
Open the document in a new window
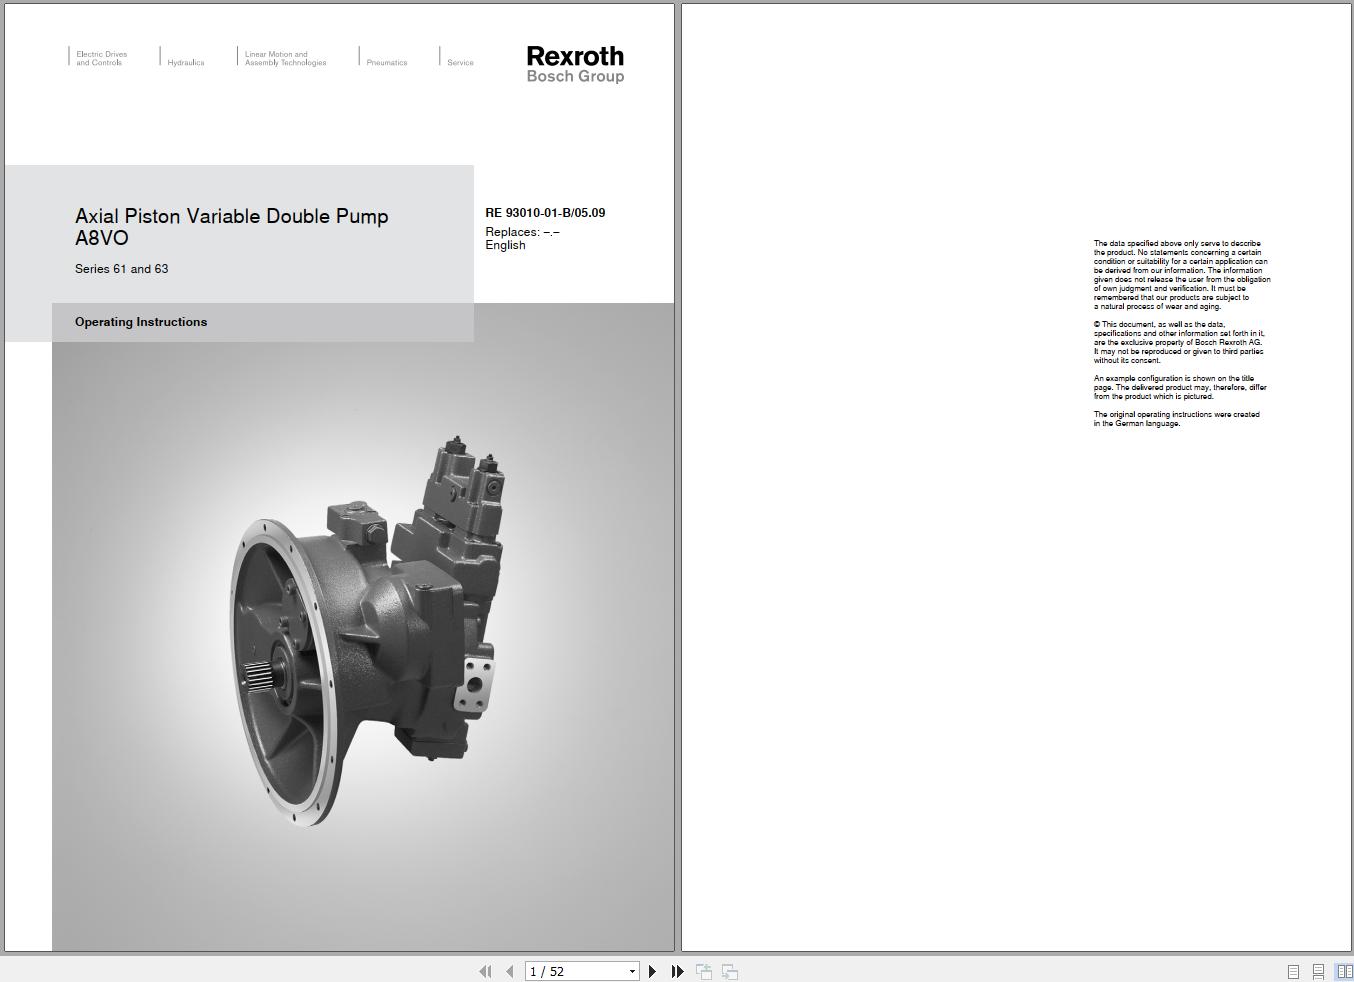703,971
